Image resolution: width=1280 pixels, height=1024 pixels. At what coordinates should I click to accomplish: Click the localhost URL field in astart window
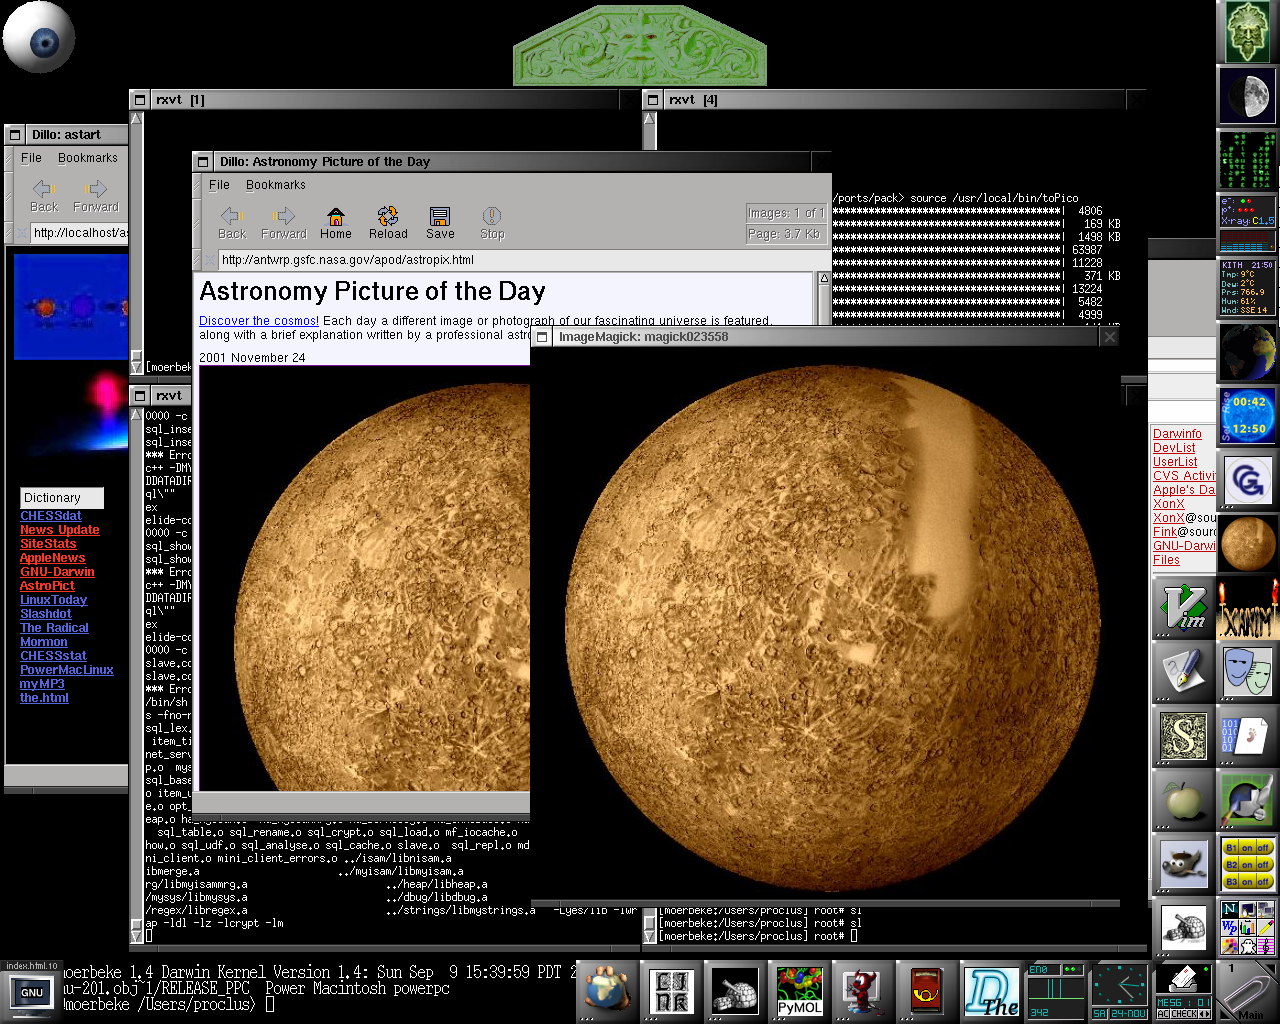coord(80,233)
